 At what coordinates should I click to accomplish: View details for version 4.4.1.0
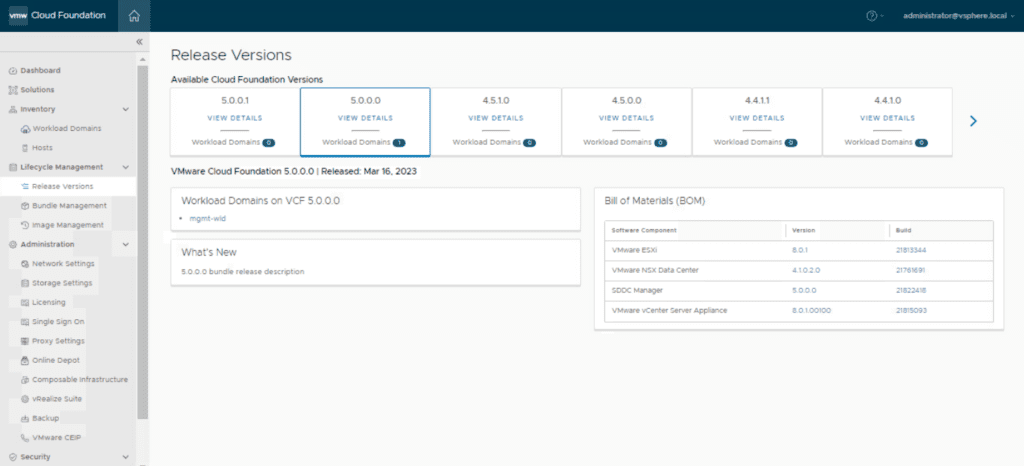click(x=888, y=118)
